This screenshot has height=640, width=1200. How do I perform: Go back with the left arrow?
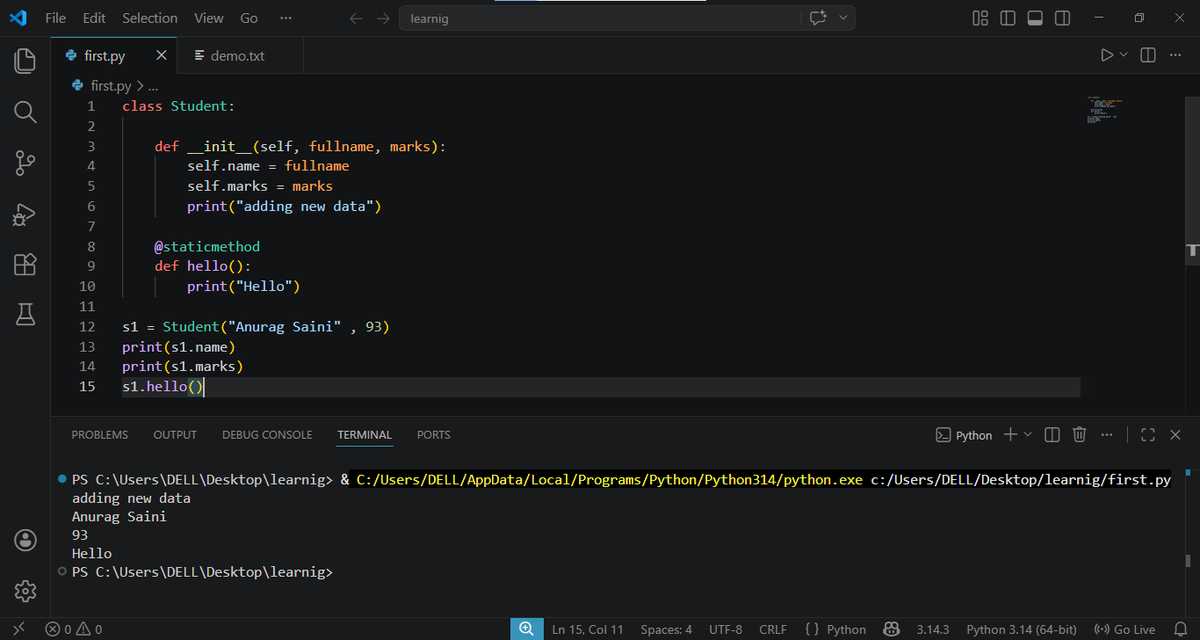tap(357, 18)
